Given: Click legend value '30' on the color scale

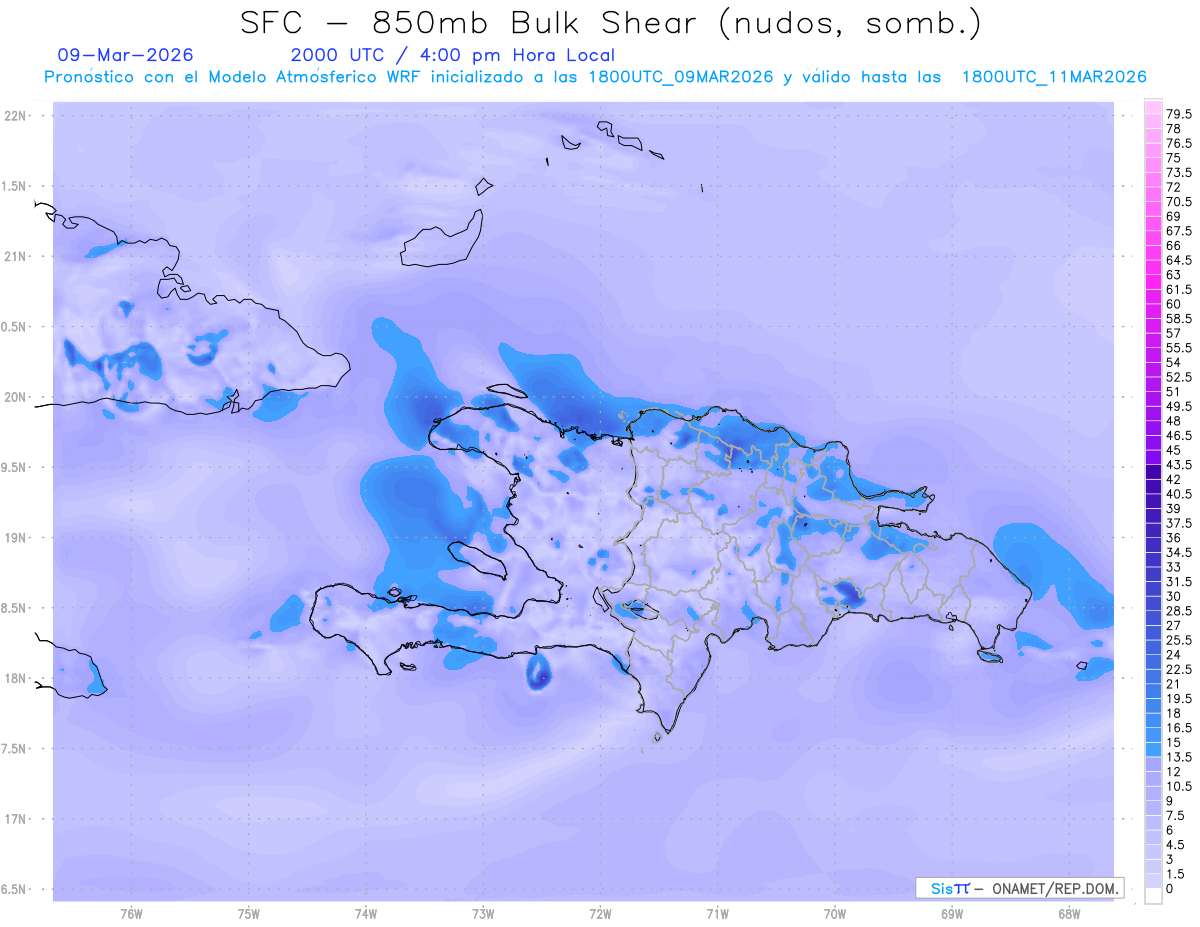Looking at the screenshot, I should [x=1174, y=596].
